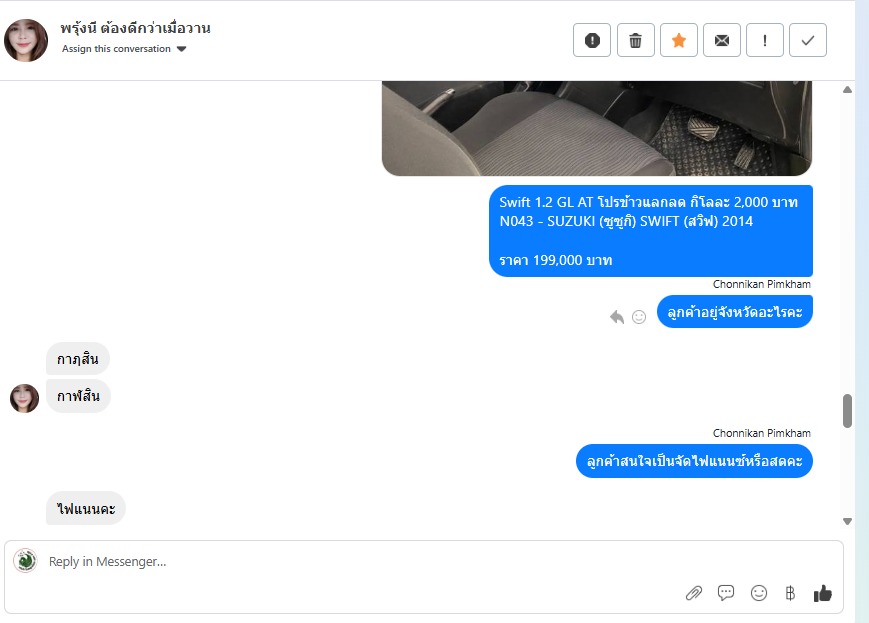Reply to the message with the arrow icon
This screenshot has height=623, width=869.
click(617, 316)
